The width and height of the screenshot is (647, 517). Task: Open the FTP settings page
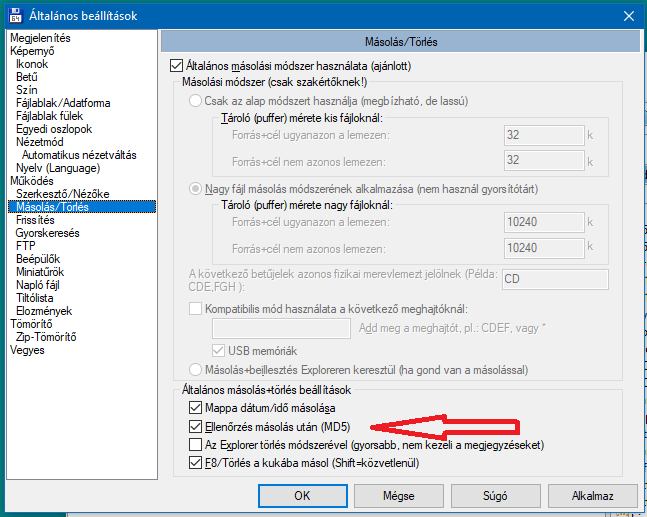tap(26, 245)
